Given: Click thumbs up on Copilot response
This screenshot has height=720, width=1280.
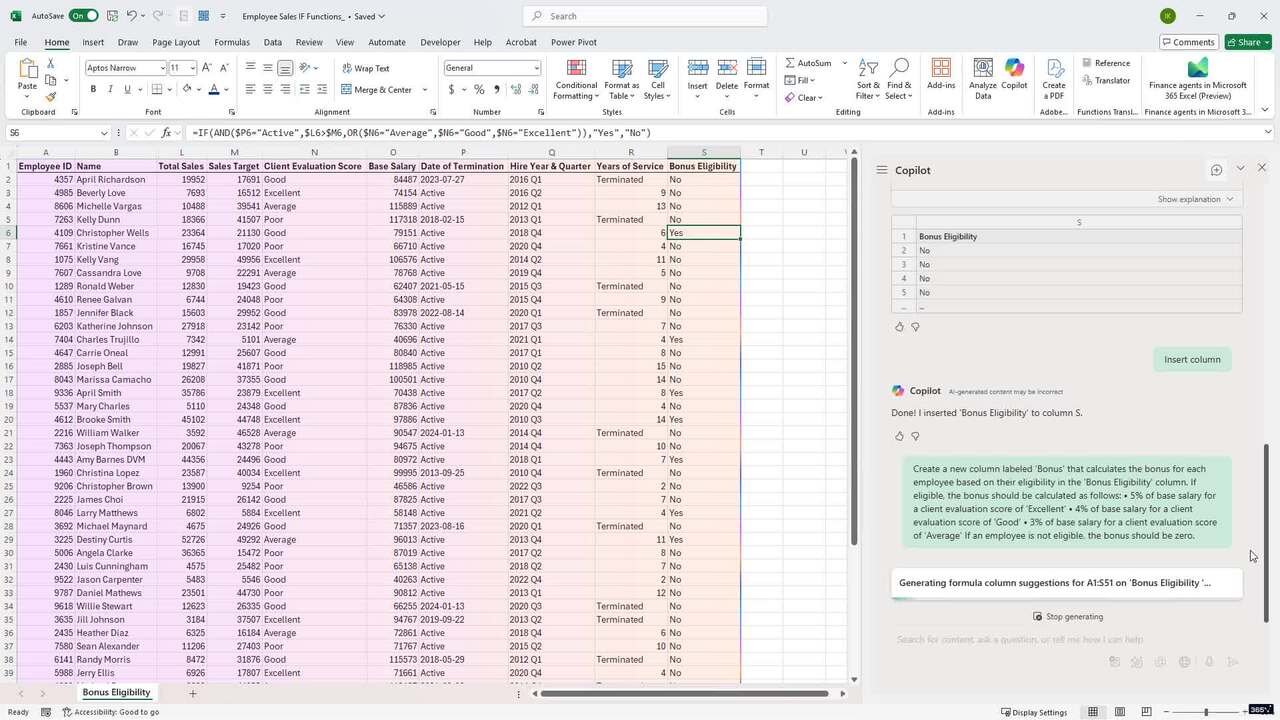Looking at the screenshot, I should pos(899,436).
